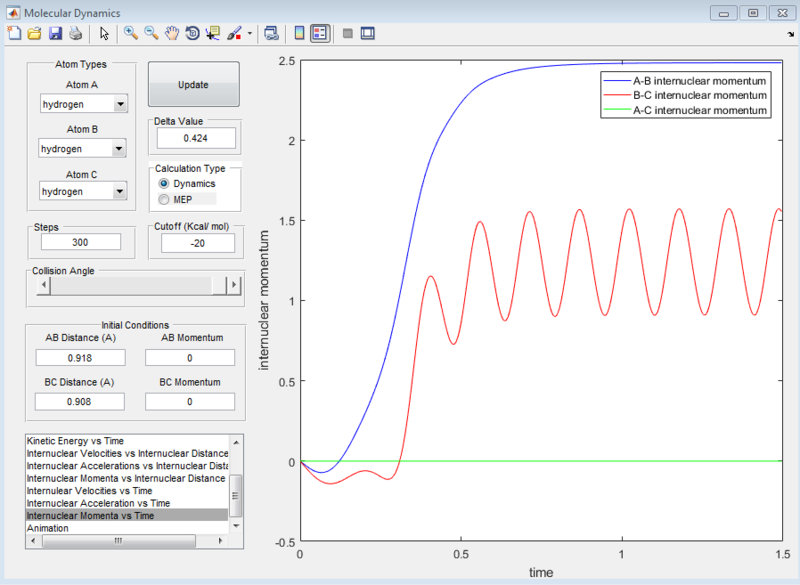Viewport: 800px width, 585px height.
Task: Toggle the Insert Legend toolbar button
Action: pos(319,33)
